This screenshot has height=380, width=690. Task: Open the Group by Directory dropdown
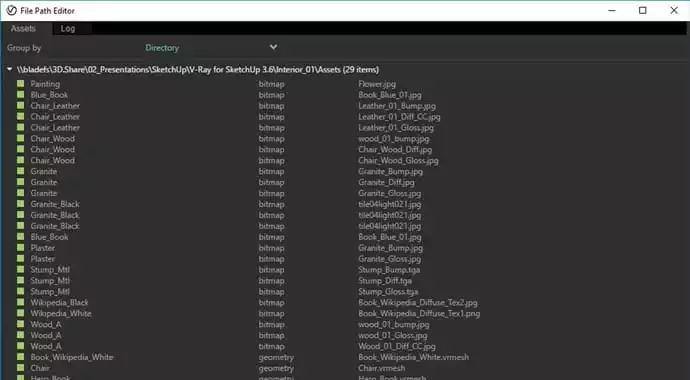point(211,48)
